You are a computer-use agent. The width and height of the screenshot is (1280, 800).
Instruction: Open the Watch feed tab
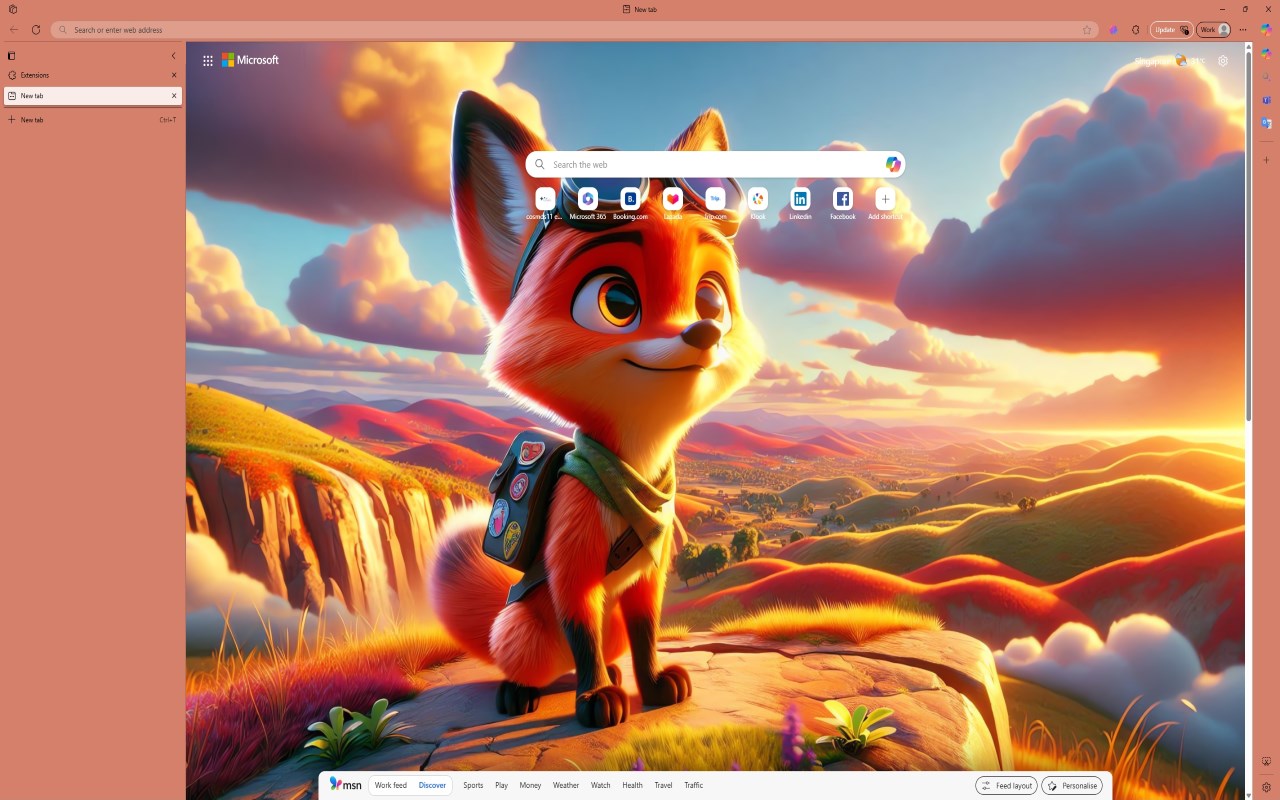point(600,785)
